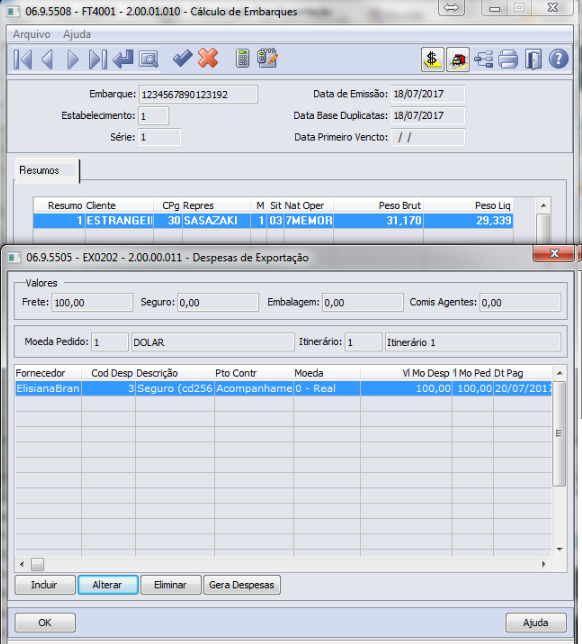
Task: Click the Alterar button
Action: [x=108, y=585]
